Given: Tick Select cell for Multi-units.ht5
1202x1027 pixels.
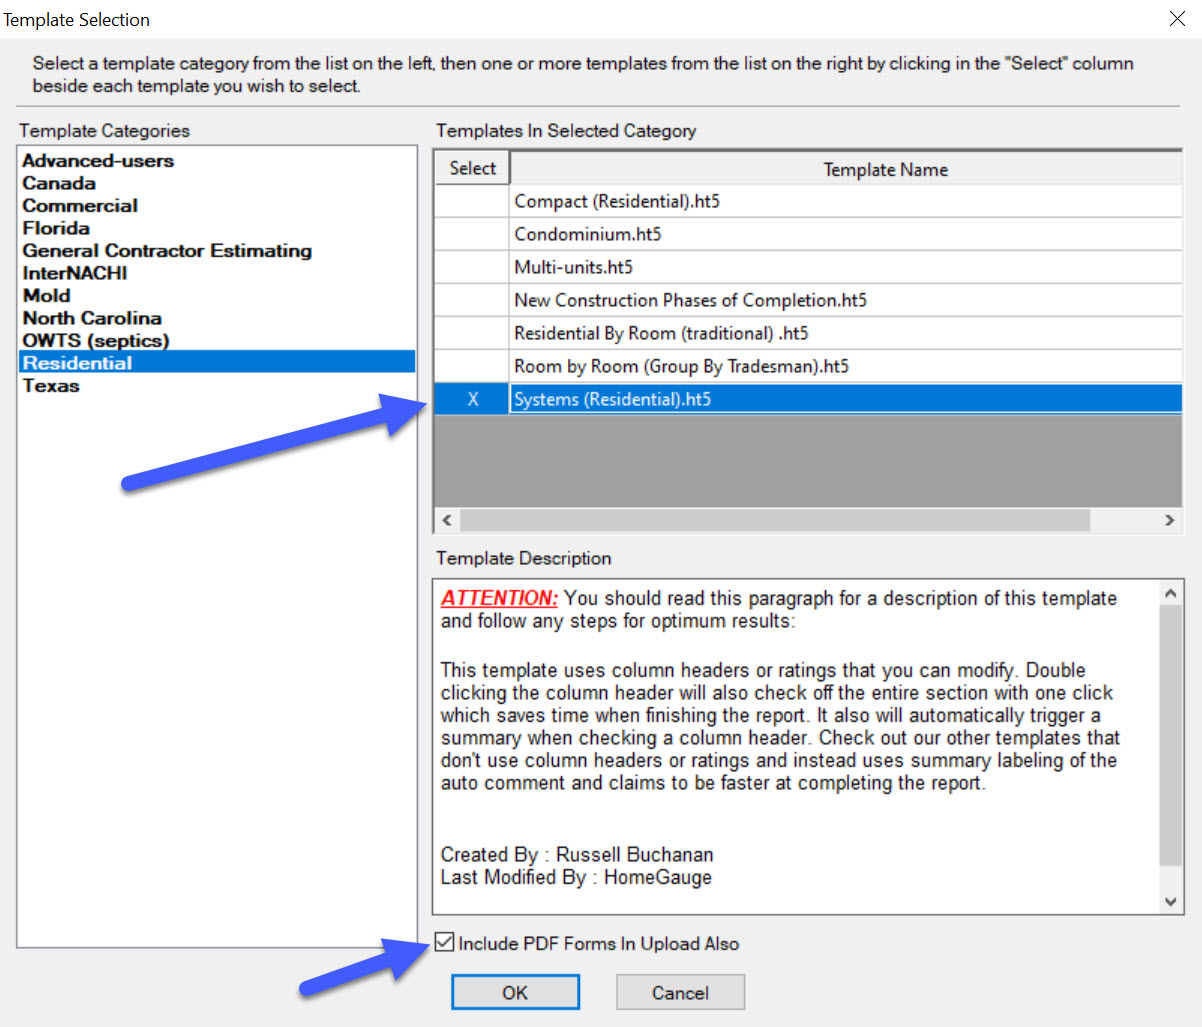Looking at the screenshot, I should click(472, 267).
